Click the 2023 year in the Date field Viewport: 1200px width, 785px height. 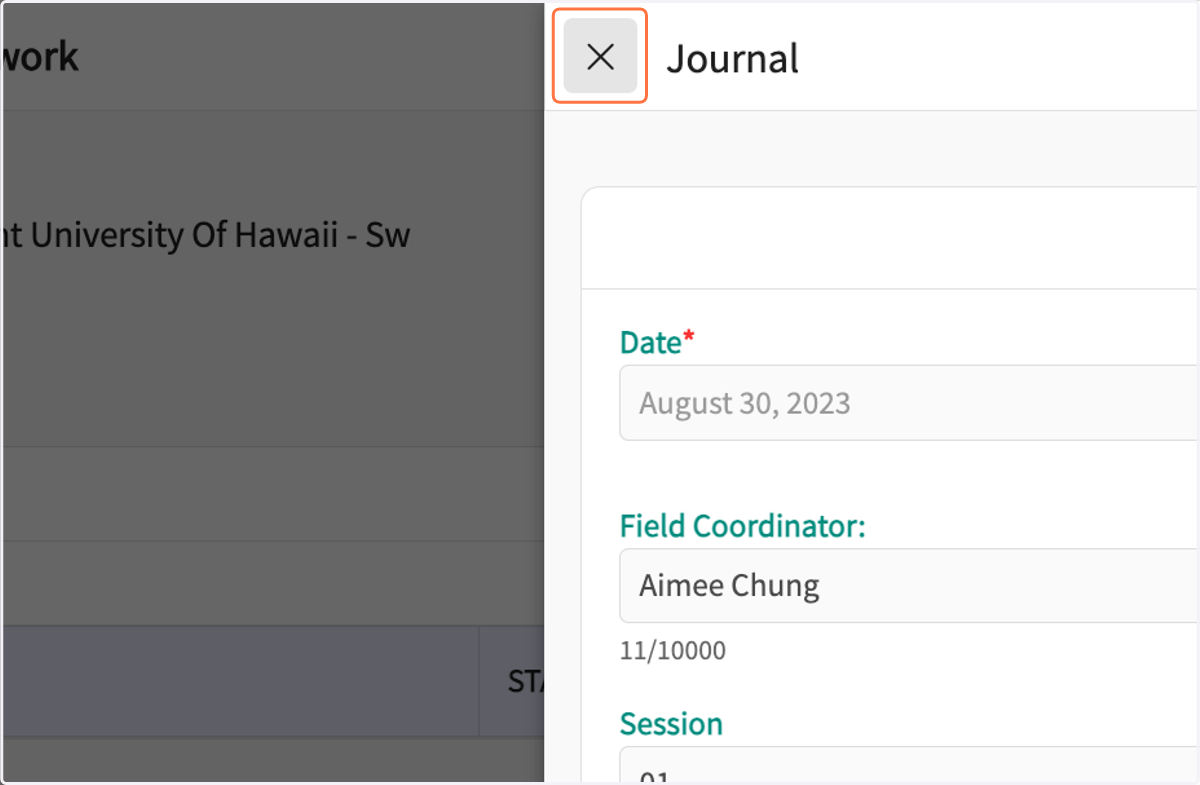tap(818, 403)
